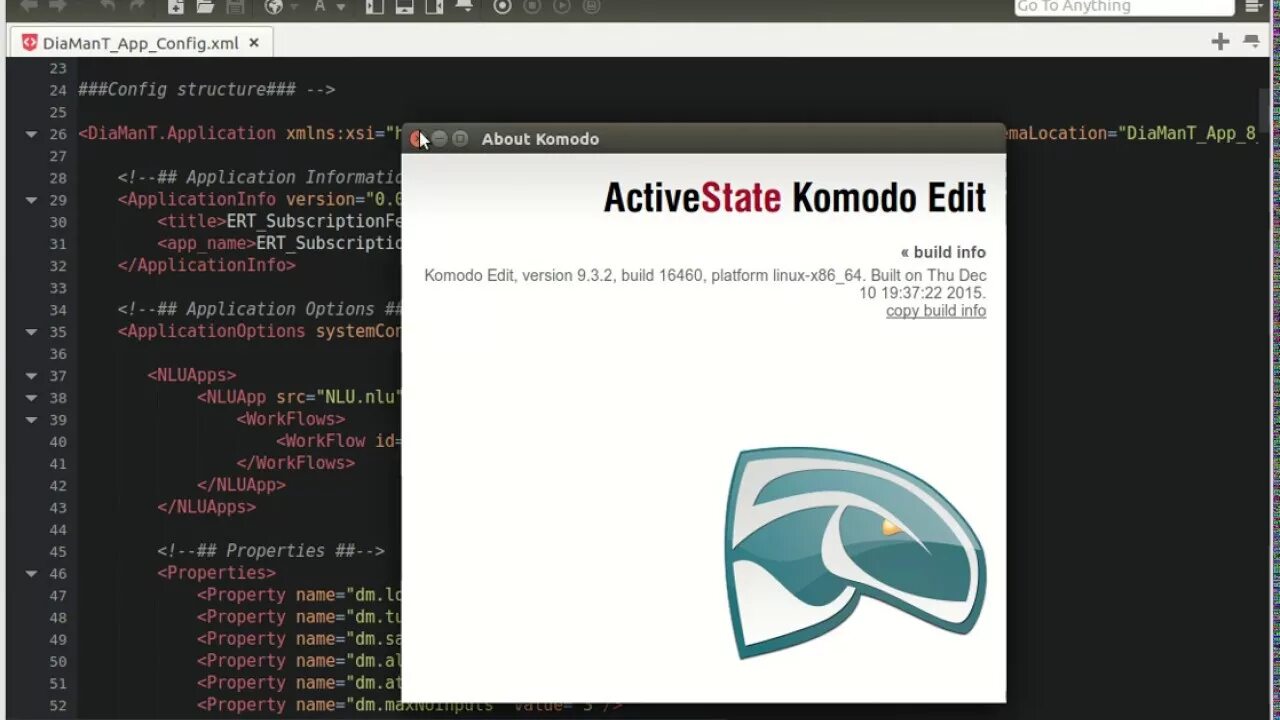1280x720 pixels.
Task: Click the back navigation arrow in toolbar
Action: (x=29, y=6)
